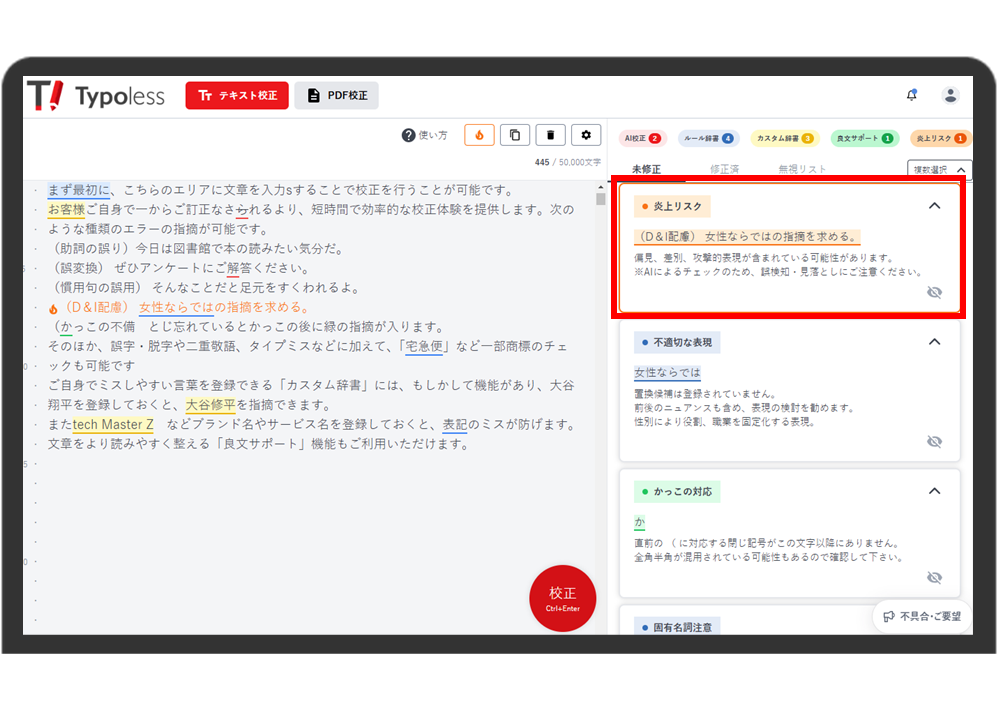This screenshot has height=718, width=998.
Task: Collapse the 不適切な表現 card
Action: 934,342
